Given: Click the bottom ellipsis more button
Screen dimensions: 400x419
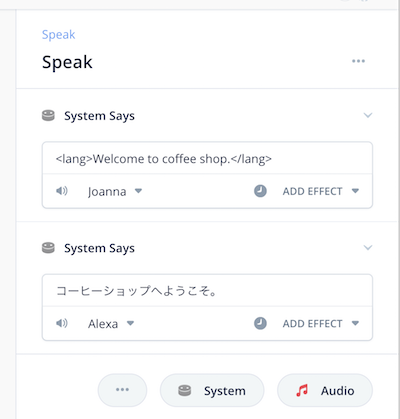Looking at the screenshot, I should pyautogui.click(x=122, y=390).
